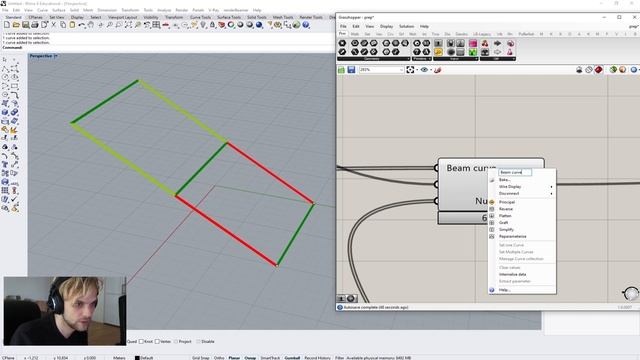Click the yellow Panel component icon in Grasshopper
This screenshot has height=360, width=640.
pyautogui.click(x=438, y=52)
